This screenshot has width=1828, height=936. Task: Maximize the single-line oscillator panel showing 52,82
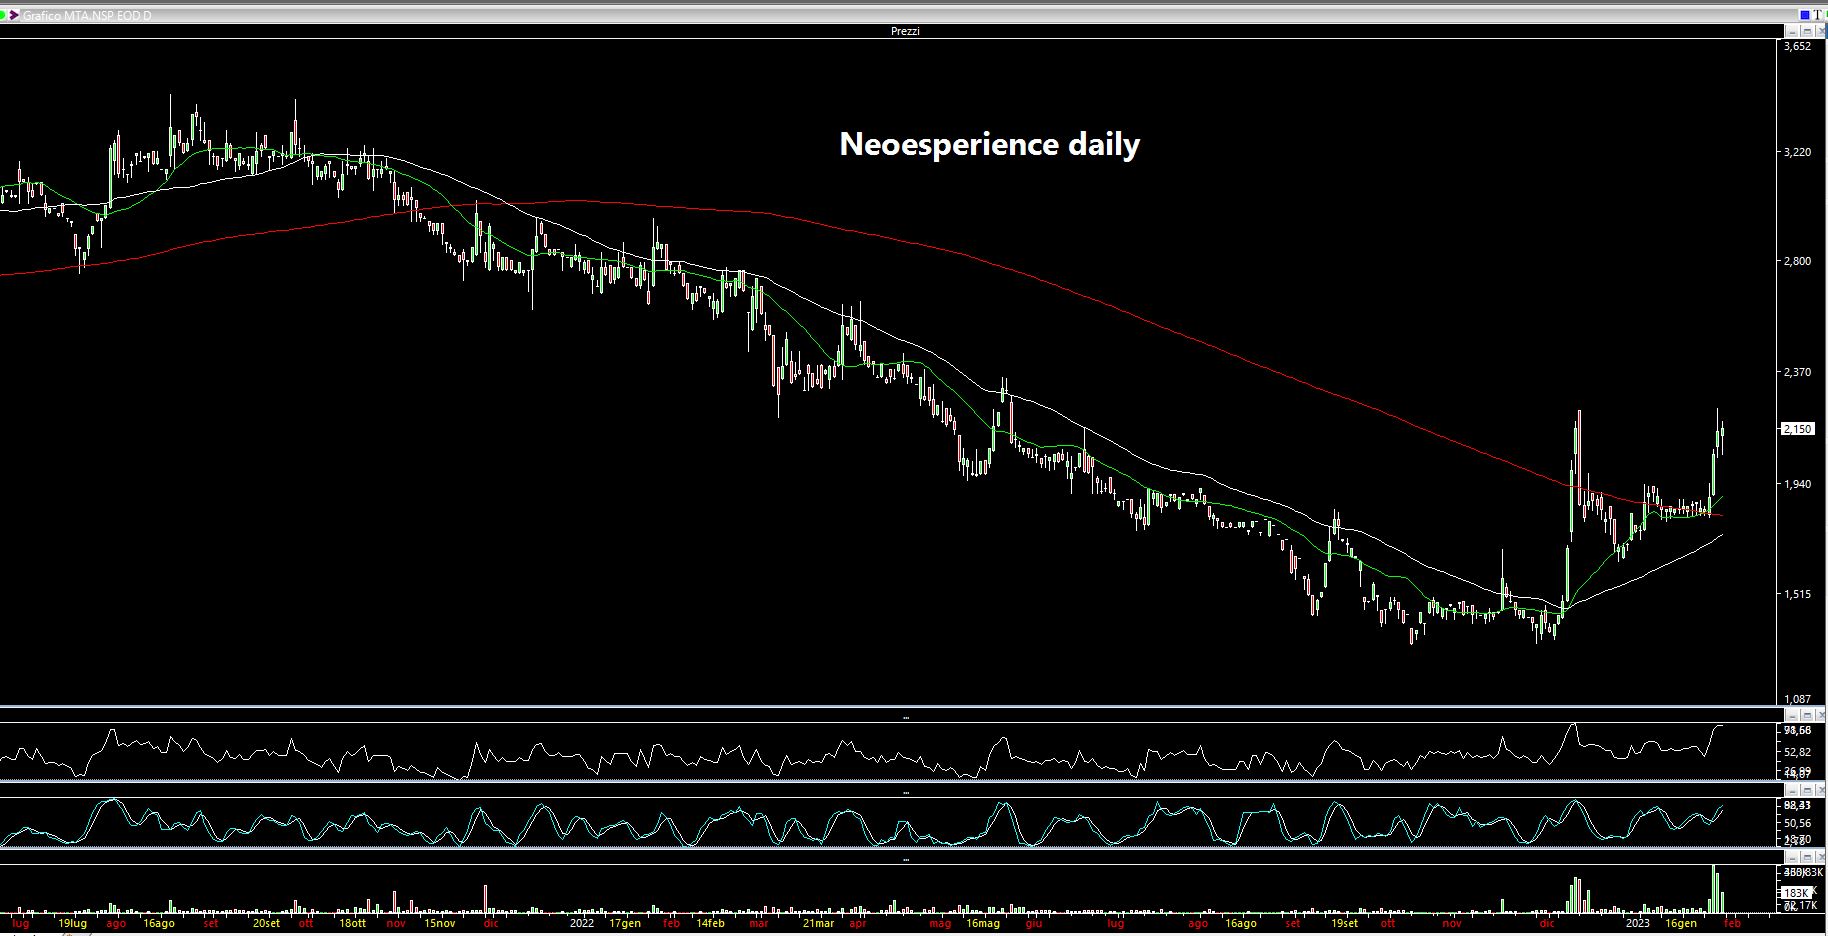(x=1807, y=715)
